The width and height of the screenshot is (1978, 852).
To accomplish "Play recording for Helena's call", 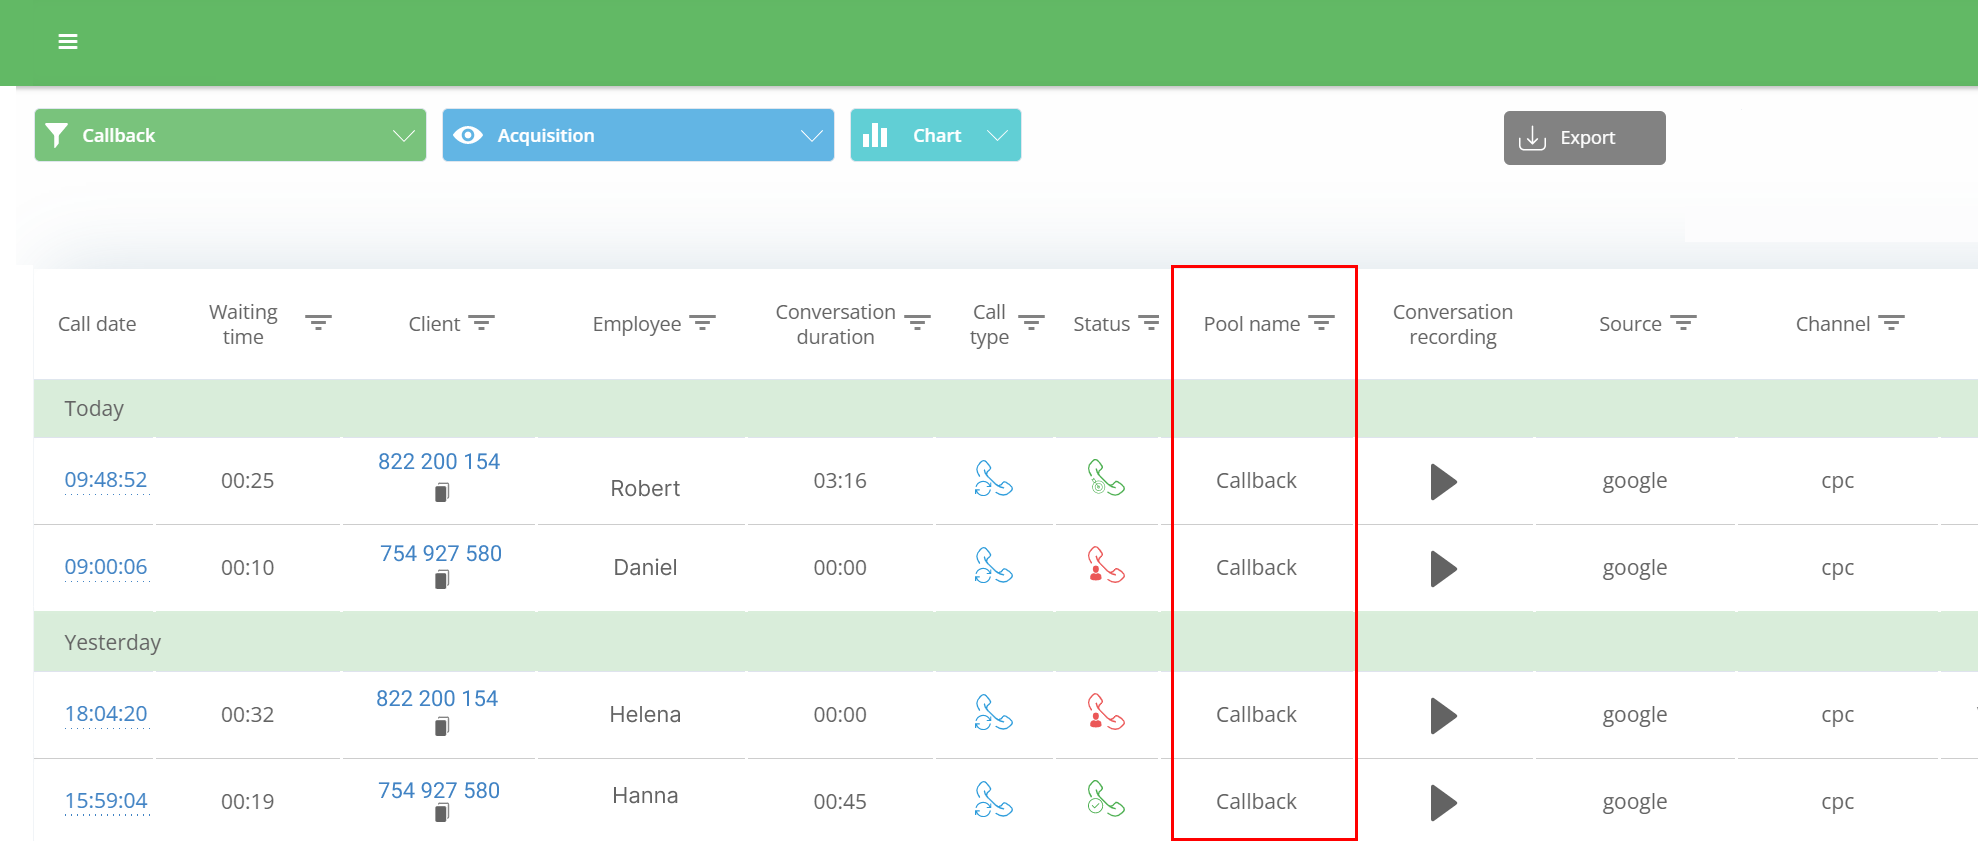I will coord(1443,716).
